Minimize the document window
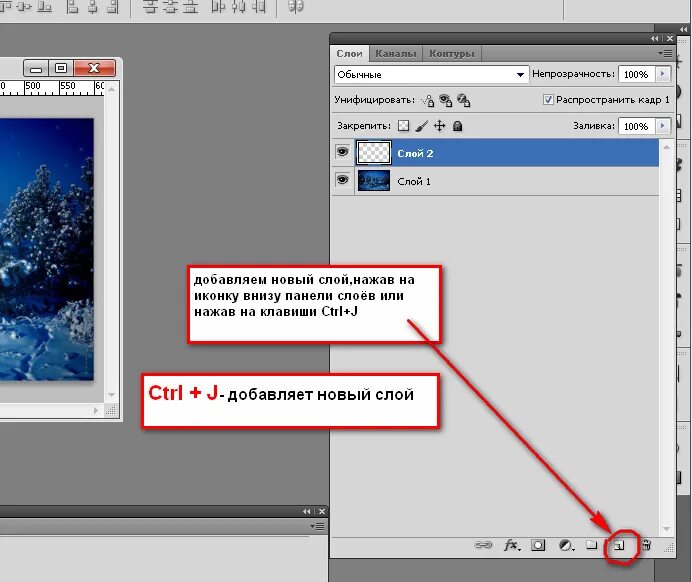 click(x=36, y=68)
